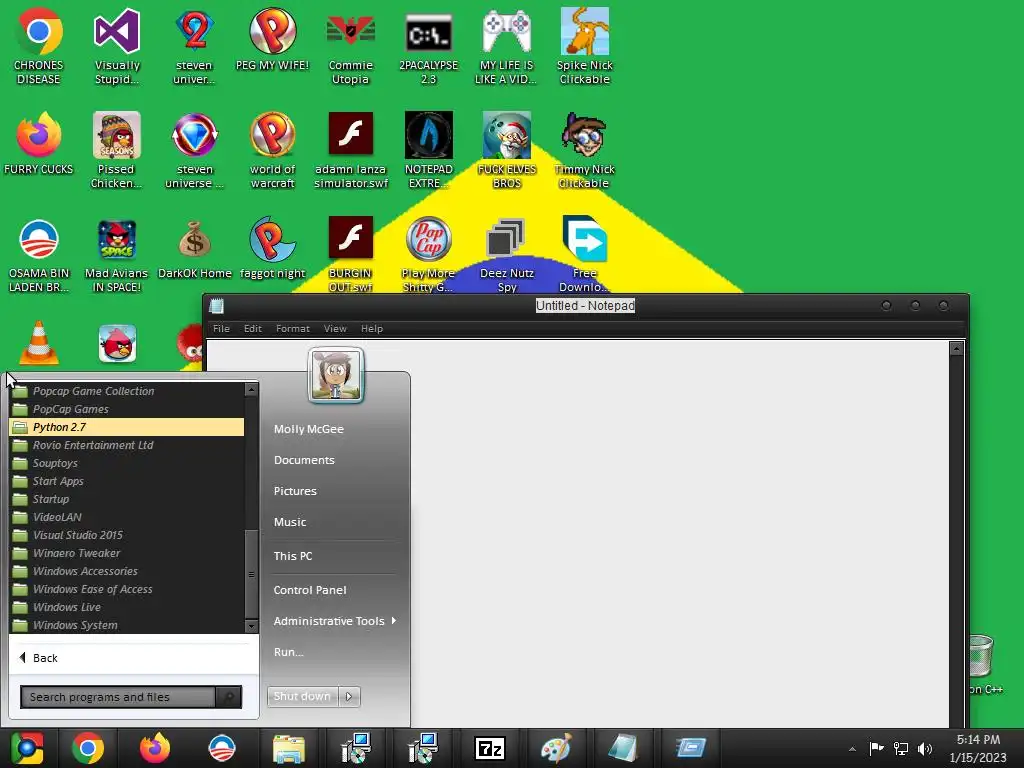The image size is (1024, 768).
Task: Click the Action Center flag tray icon
Action: (x=876, y=748)
